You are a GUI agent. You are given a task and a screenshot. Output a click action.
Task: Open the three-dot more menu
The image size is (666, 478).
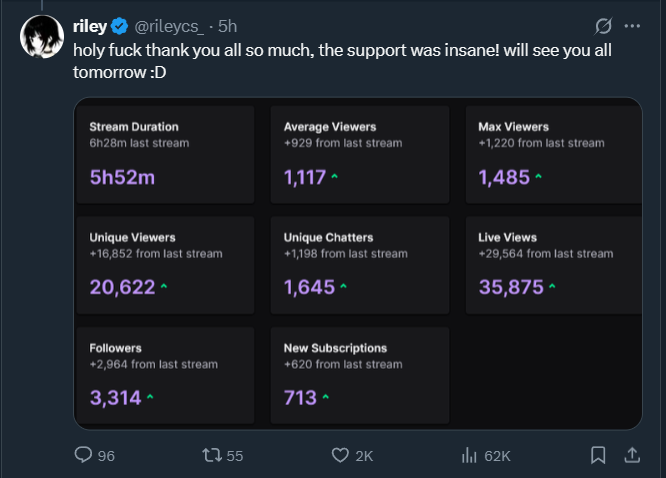(x=632, y=25)
